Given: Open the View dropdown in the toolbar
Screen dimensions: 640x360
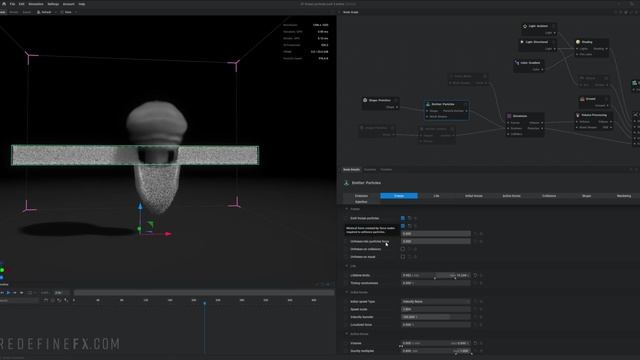Looking at the screenshot, I should click(68, 12).
